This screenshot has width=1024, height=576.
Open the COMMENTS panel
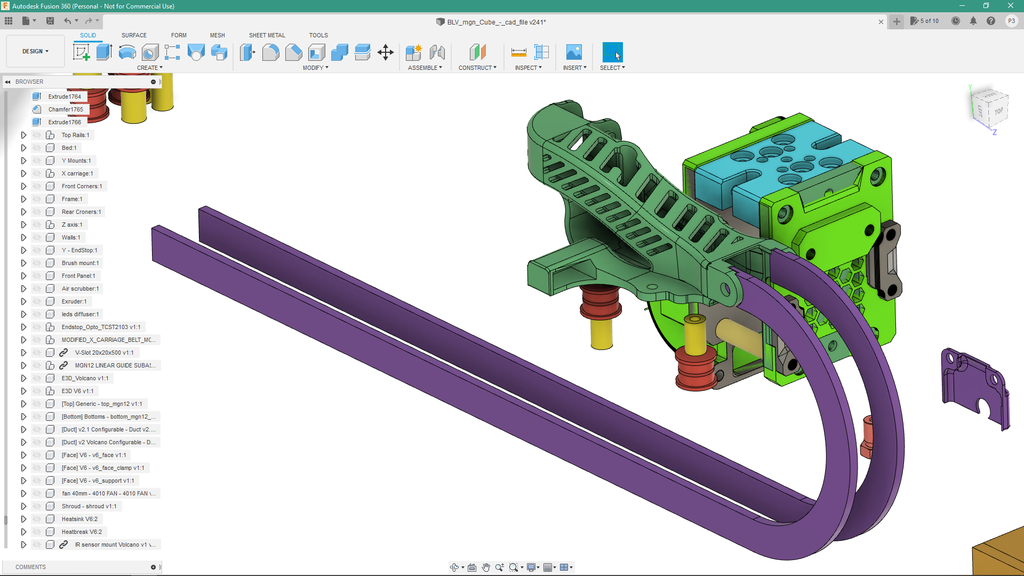30,566
